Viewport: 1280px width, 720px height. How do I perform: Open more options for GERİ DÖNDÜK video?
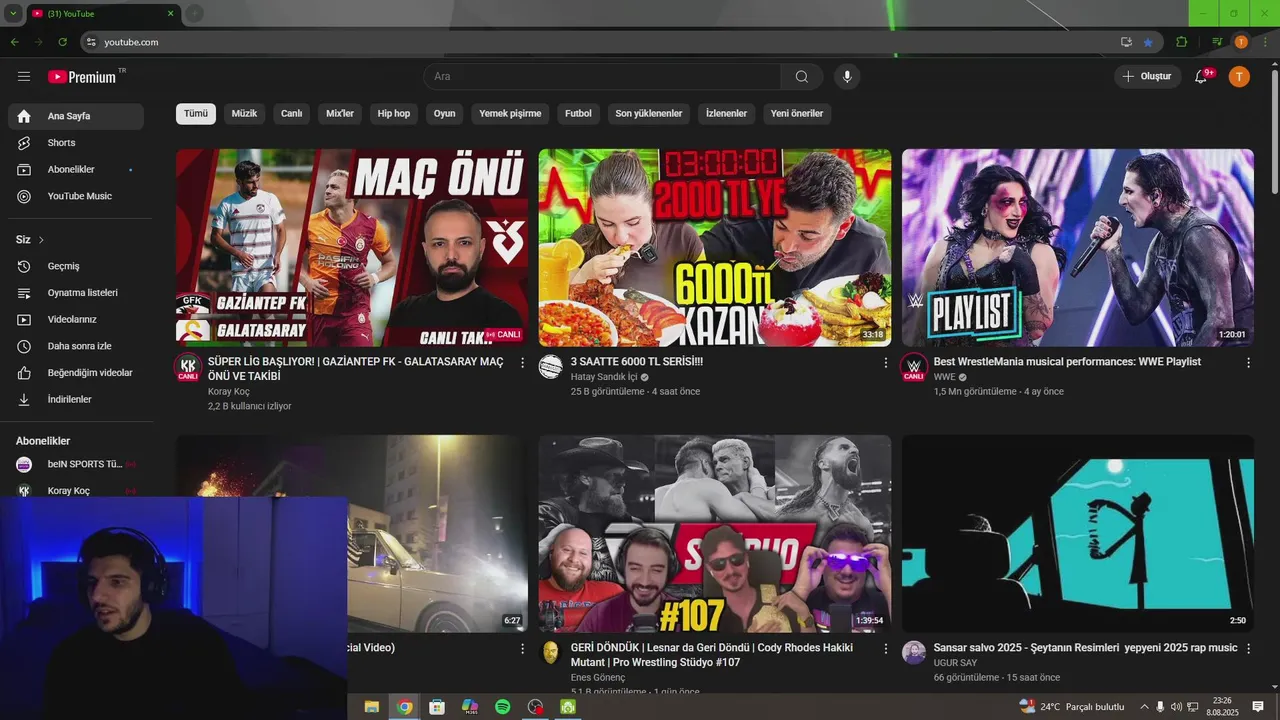(x=885, y=649)
